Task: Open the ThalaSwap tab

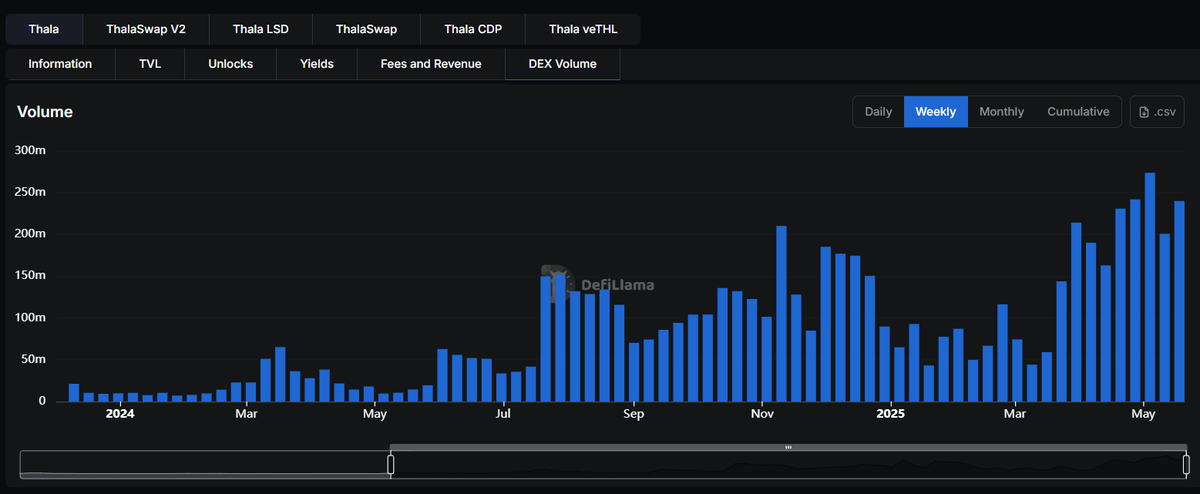Action: (x=366, y=29)
